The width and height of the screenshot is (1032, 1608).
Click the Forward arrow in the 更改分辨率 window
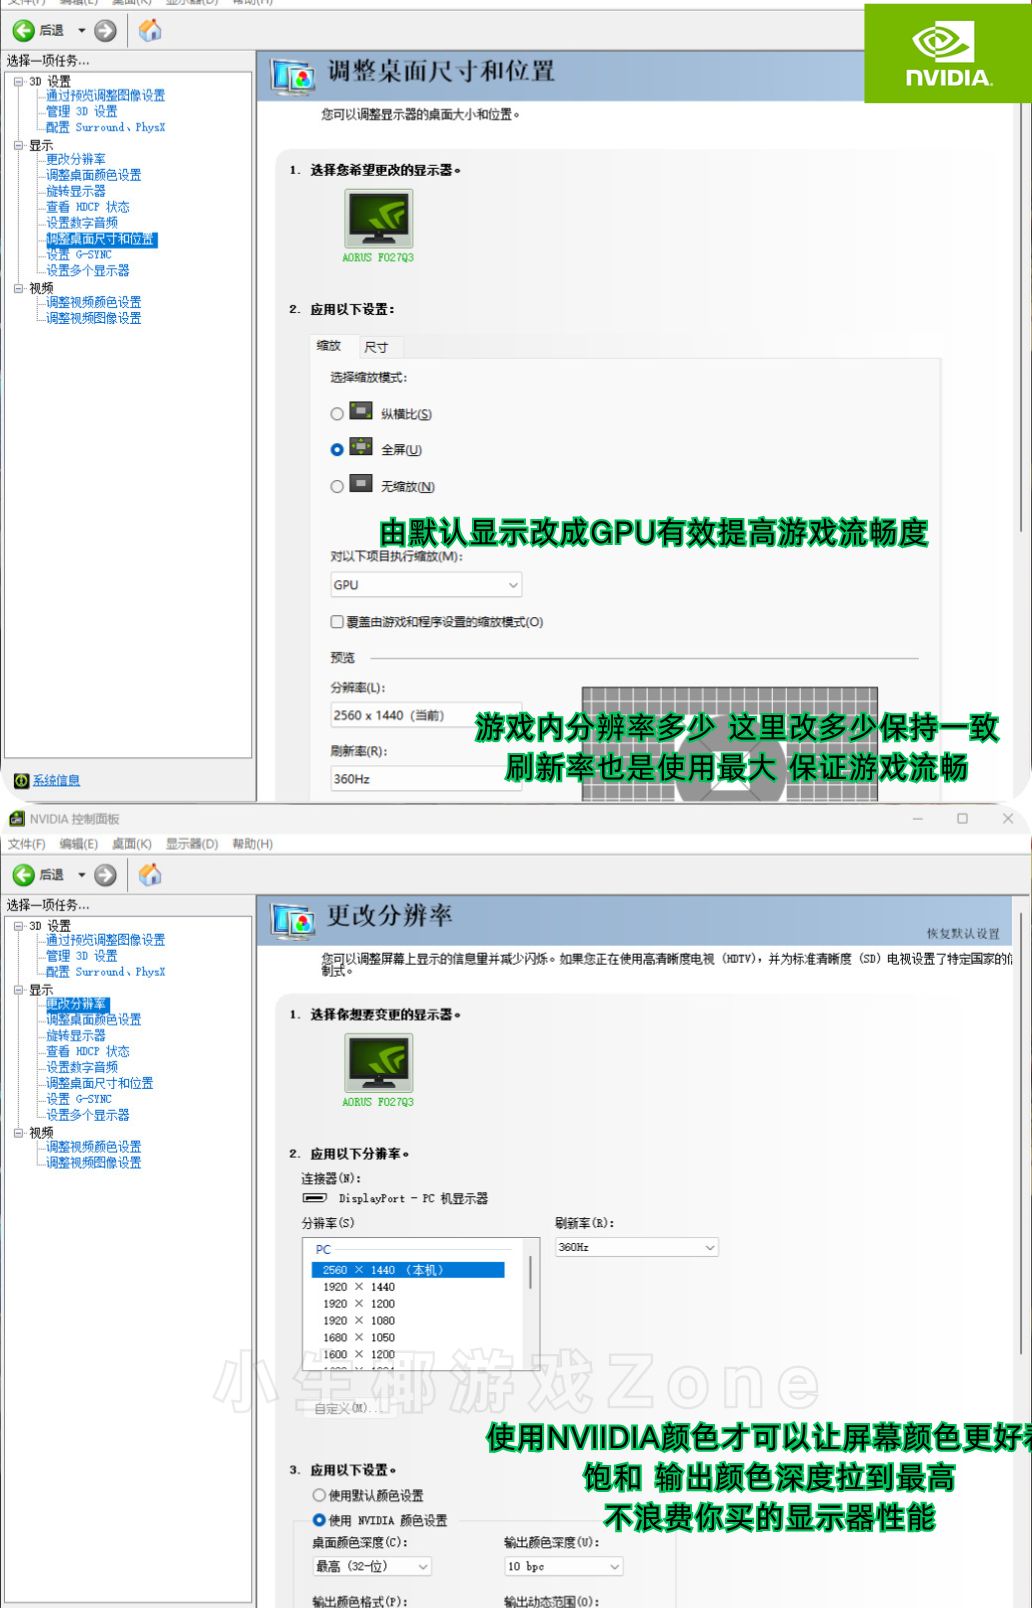(x=105, y=875)
